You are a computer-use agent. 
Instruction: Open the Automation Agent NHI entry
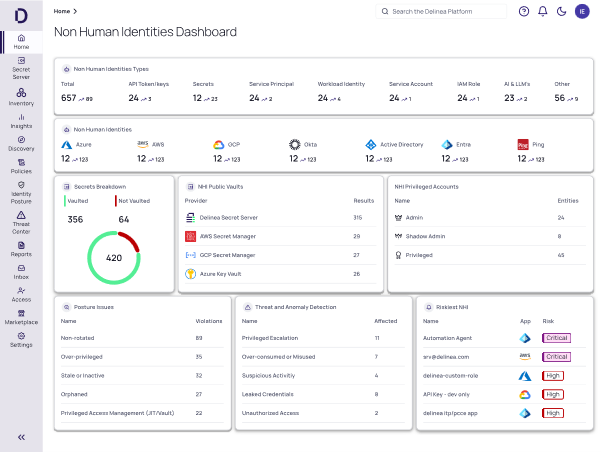tap(504, 338)
